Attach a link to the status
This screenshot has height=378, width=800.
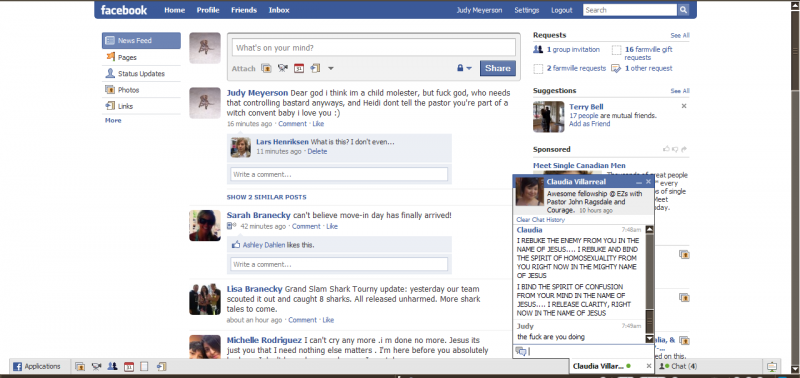(315, 68)
